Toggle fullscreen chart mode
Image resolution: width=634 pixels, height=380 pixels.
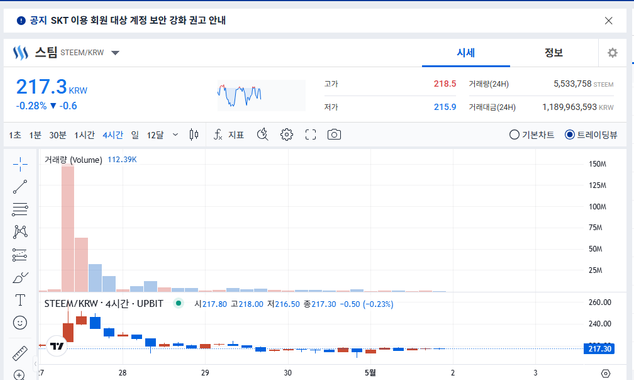pos(311,135)
